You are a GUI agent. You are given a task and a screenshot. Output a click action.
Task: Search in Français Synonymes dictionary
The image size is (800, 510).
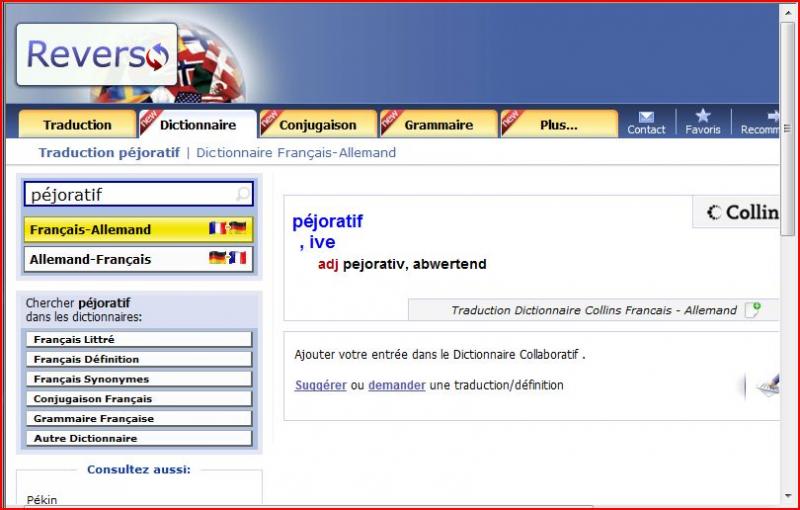[139, 379]
